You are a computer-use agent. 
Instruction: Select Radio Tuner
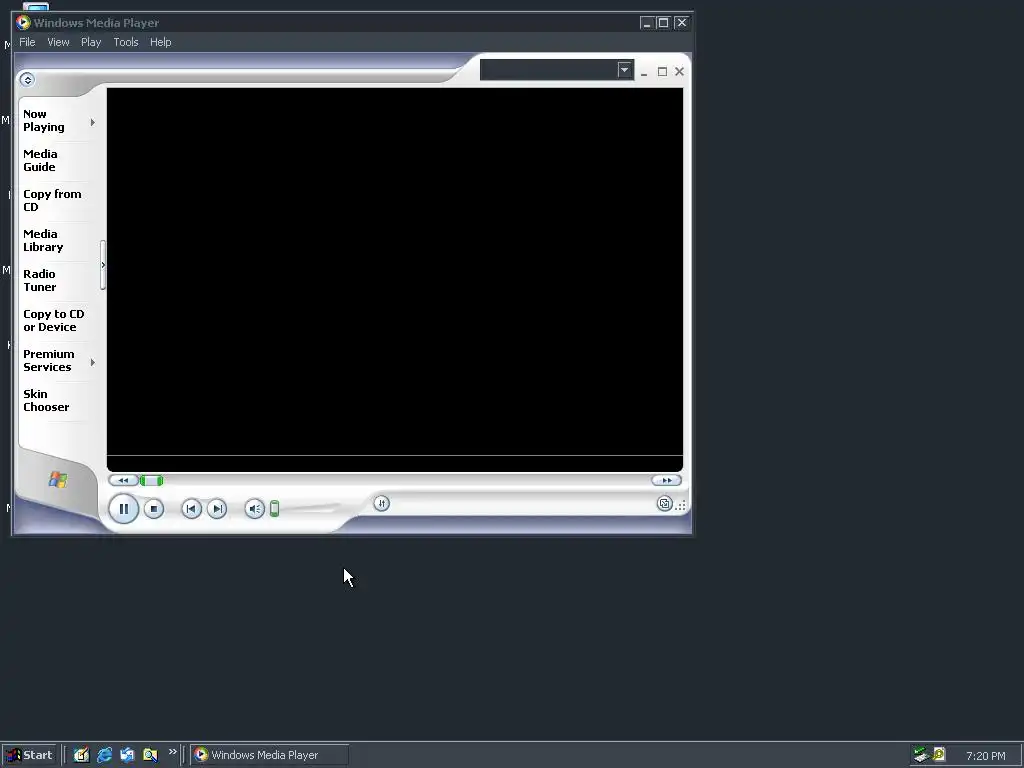coord(40,280)
